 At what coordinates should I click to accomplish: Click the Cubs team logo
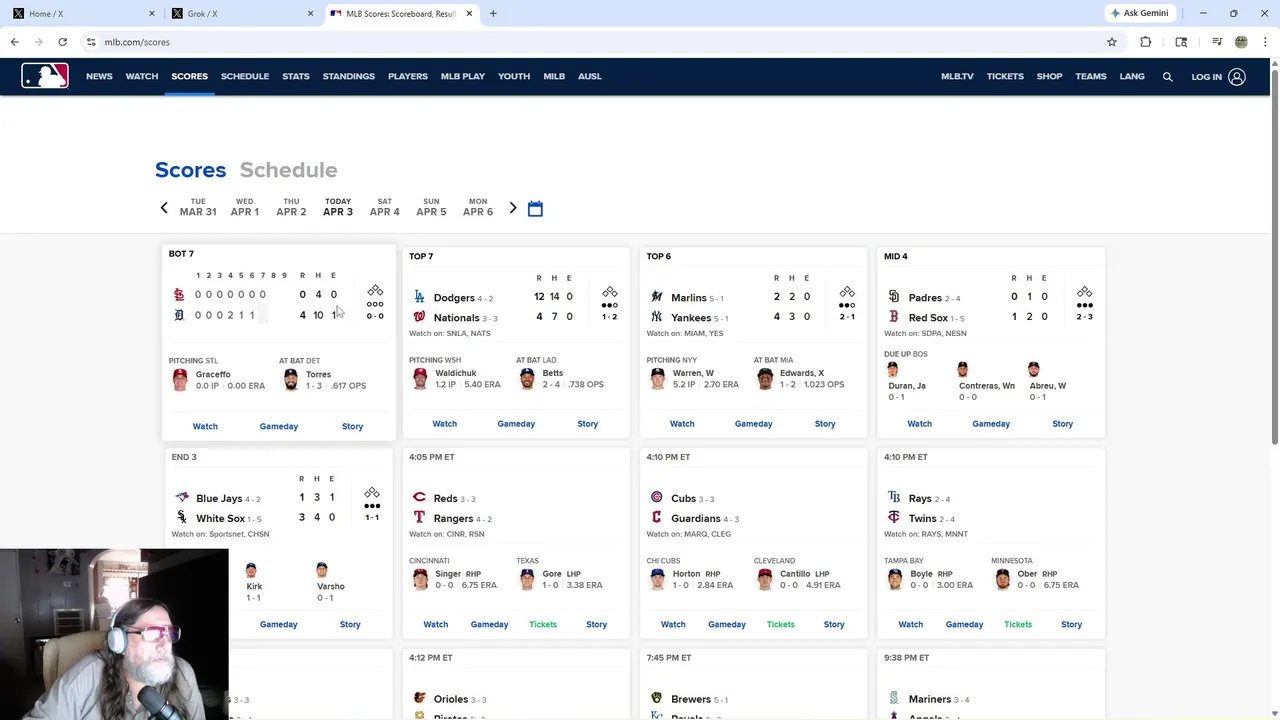[657, 498]
